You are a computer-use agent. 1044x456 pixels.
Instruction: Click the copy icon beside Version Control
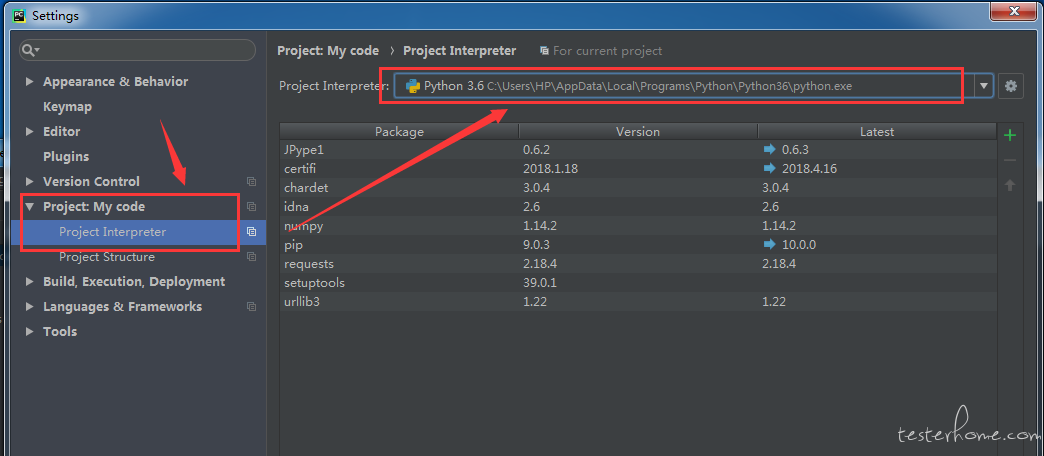pos(252,181)
